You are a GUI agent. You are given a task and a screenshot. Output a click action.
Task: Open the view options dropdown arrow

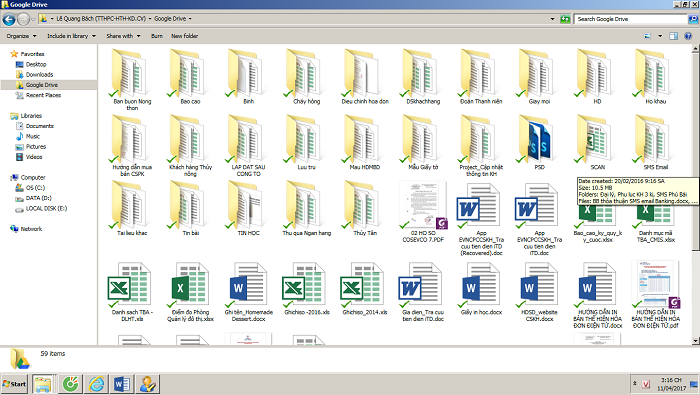tap(660, 36)
